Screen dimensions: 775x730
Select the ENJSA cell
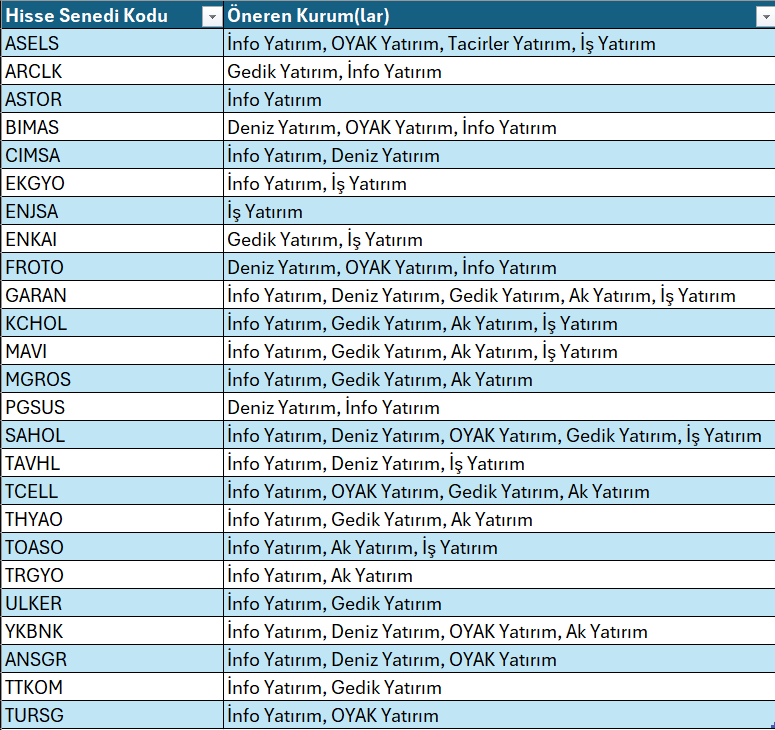pyautogui.click(x=112, y=211)
